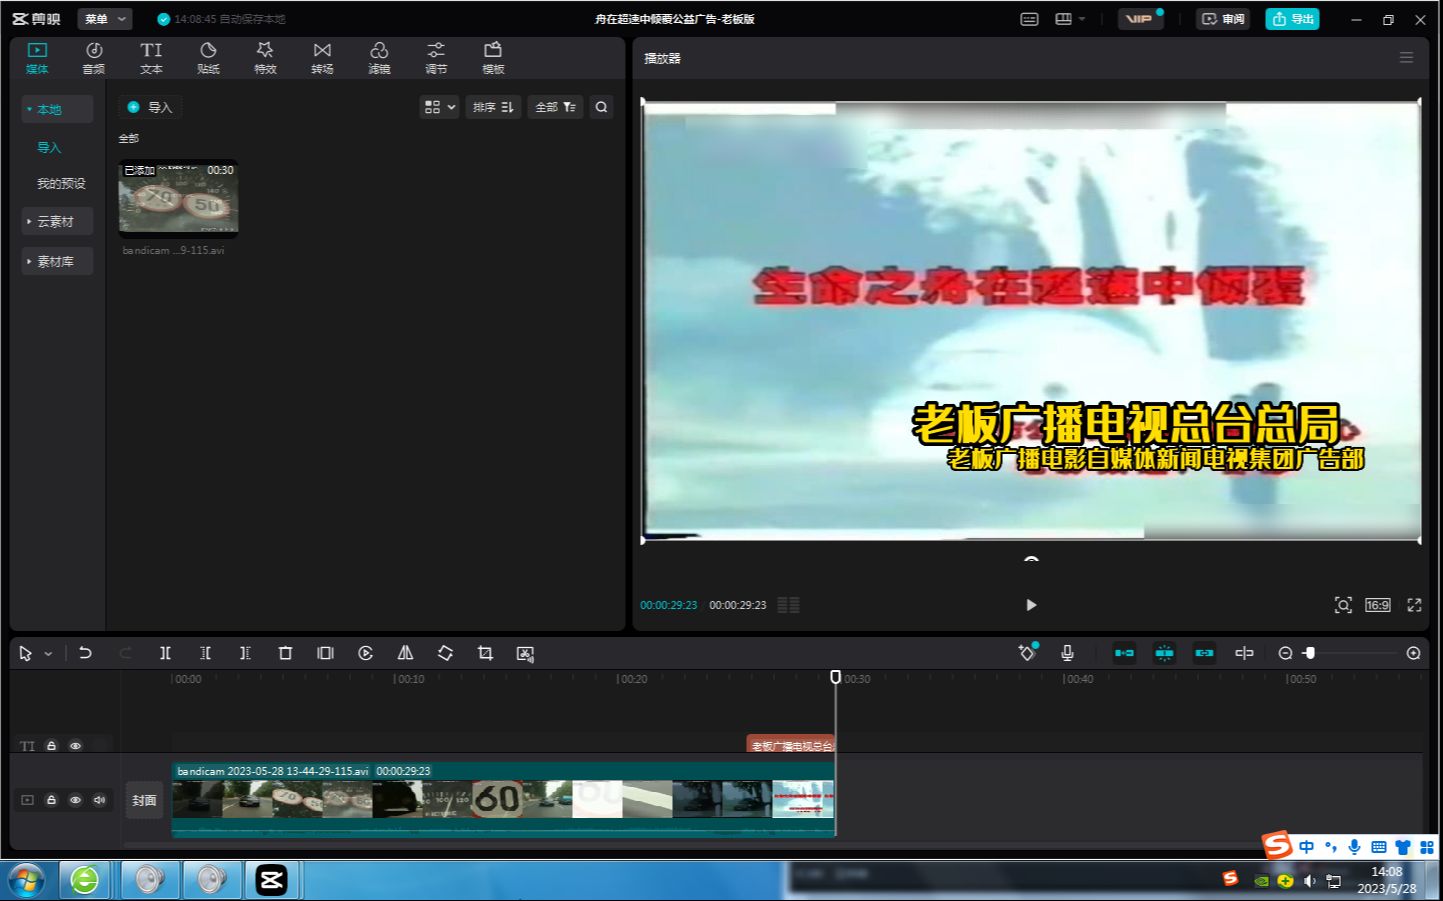Image resolution: width=1443 pixels, height=901 pixels.
Task: Select the bandicam video thumbnail in media bin
Action: [179, 198]
